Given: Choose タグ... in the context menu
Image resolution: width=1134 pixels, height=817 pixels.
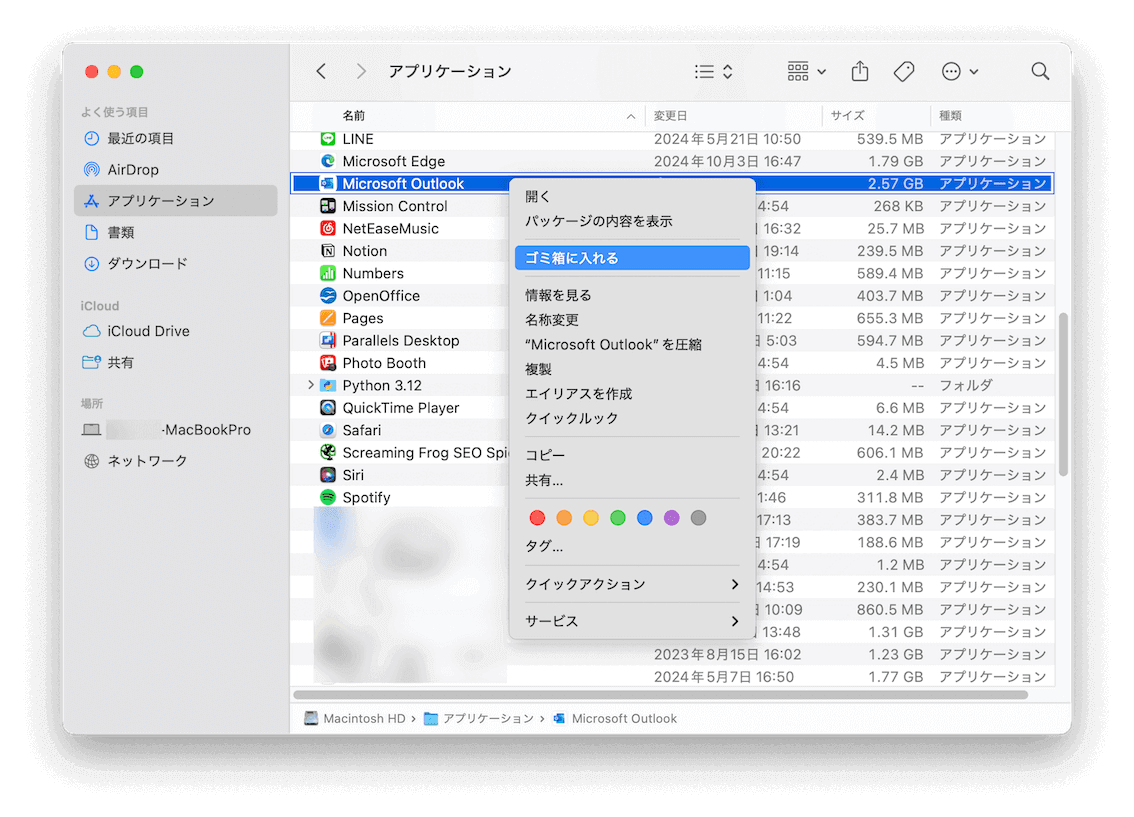Looking at the screenshot, I should click(x=632, y=546).
